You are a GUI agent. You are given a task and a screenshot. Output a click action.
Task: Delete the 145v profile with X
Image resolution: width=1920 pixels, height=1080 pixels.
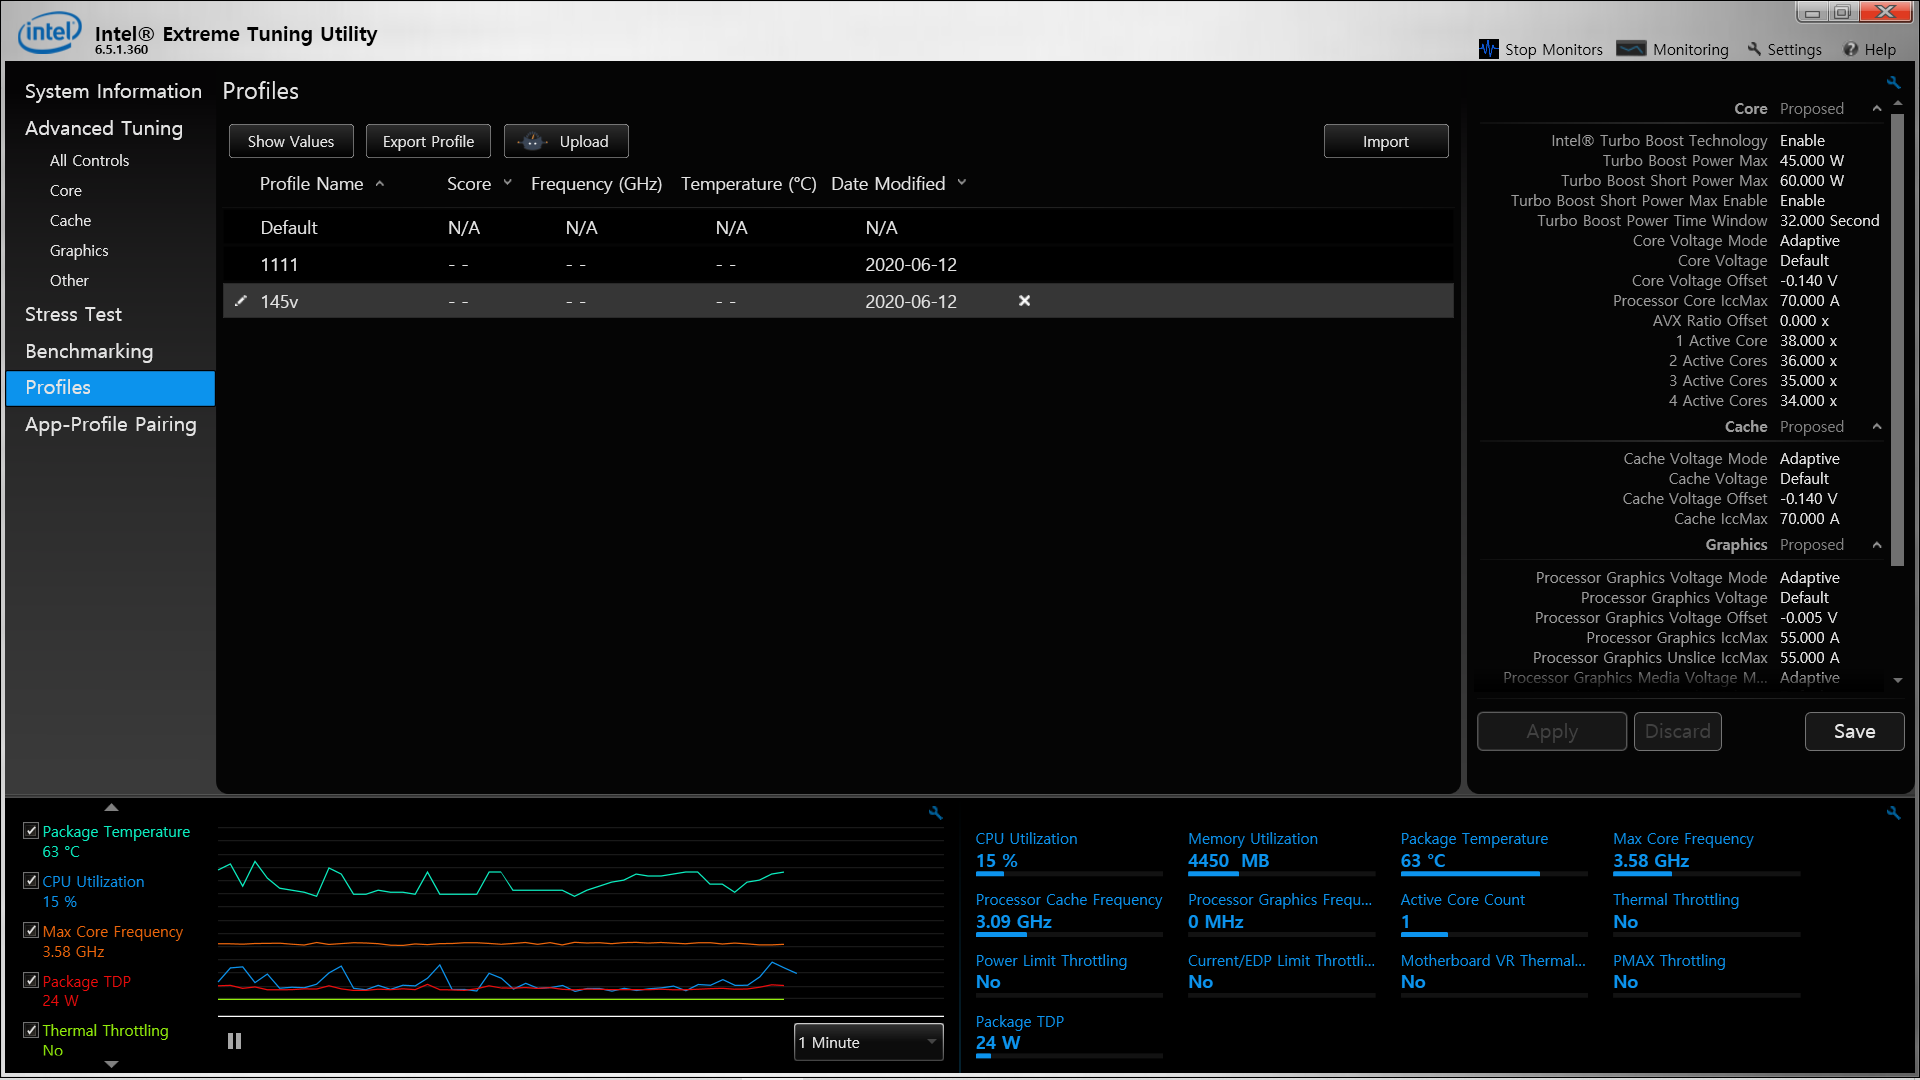(x=1024, y=301)
